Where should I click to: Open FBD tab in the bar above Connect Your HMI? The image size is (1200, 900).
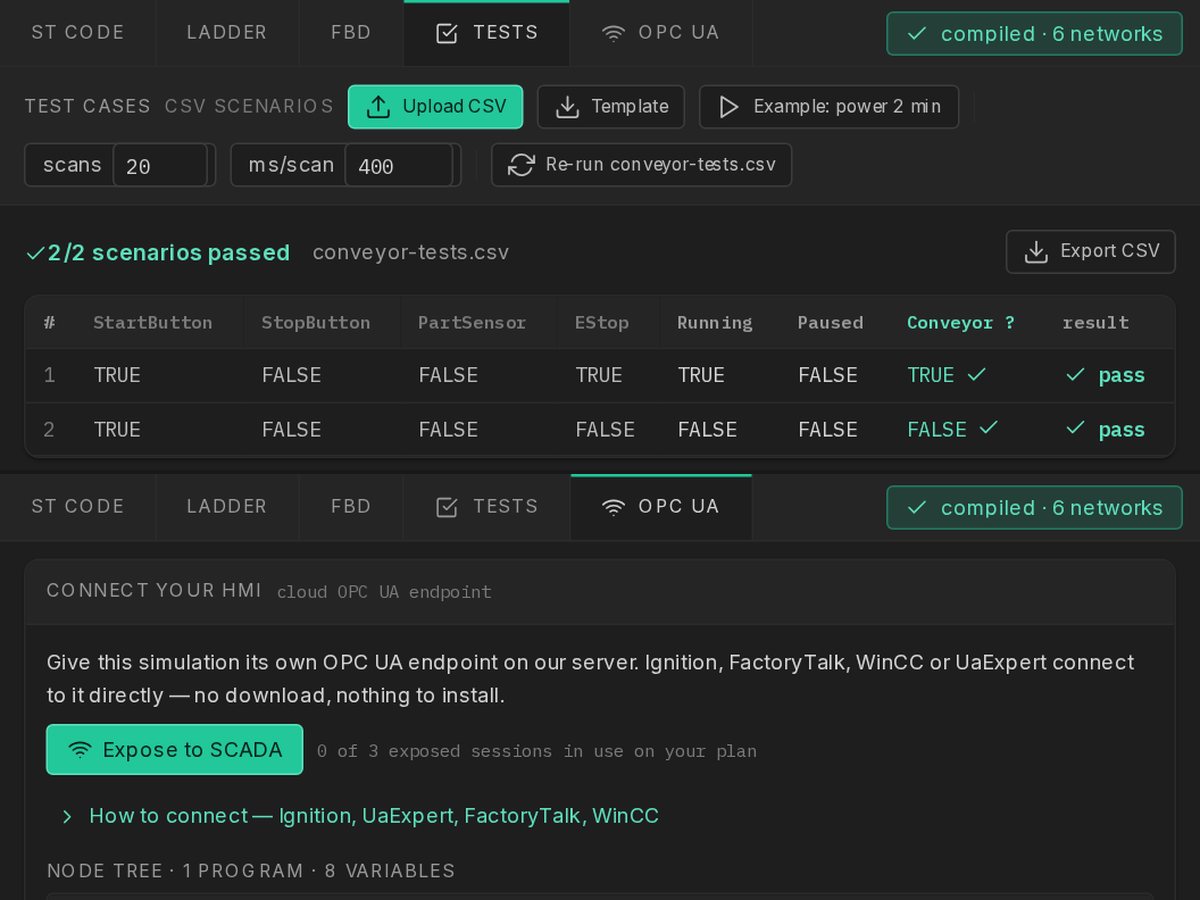(351, 506)
